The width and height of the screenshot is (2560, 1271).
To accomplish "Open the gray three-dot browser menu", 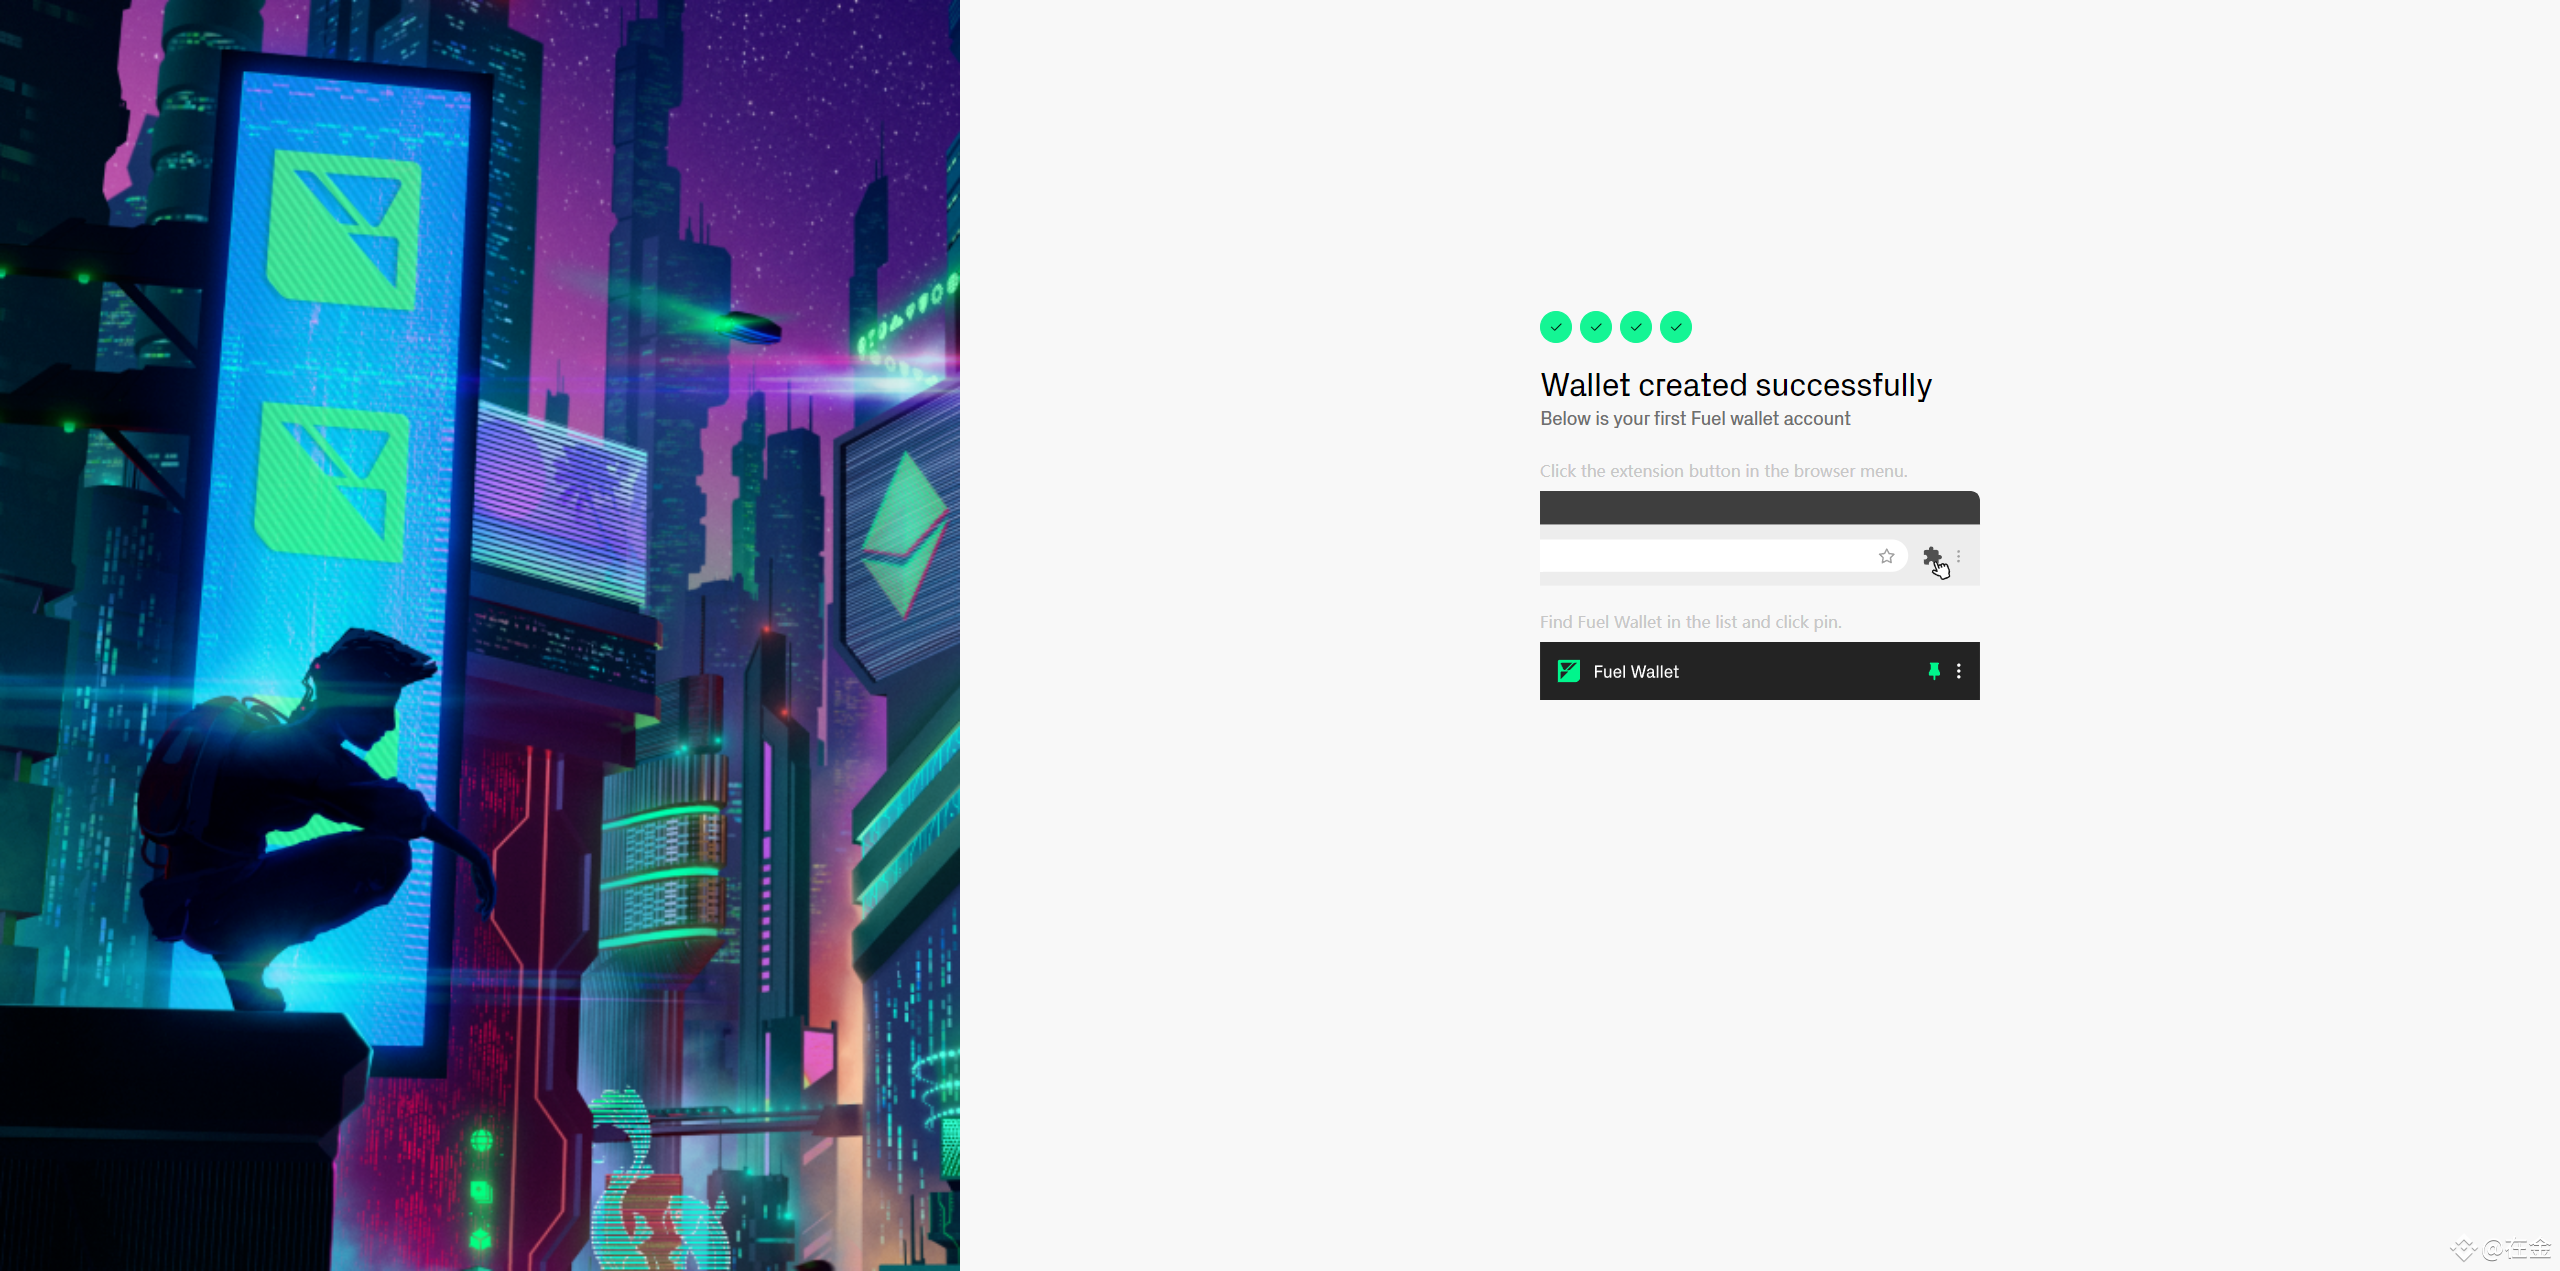I will pos(1958,556).
